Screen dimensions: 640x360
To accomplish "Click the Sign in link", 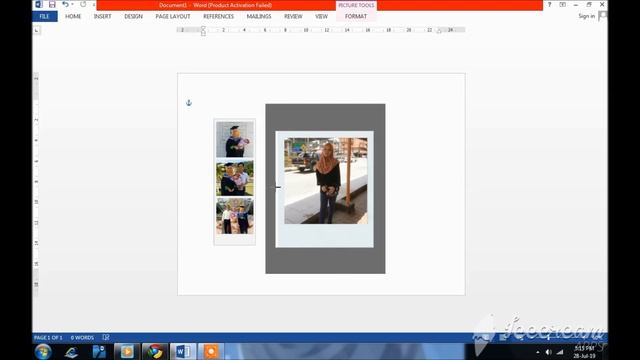I will [x=587, y=16].
